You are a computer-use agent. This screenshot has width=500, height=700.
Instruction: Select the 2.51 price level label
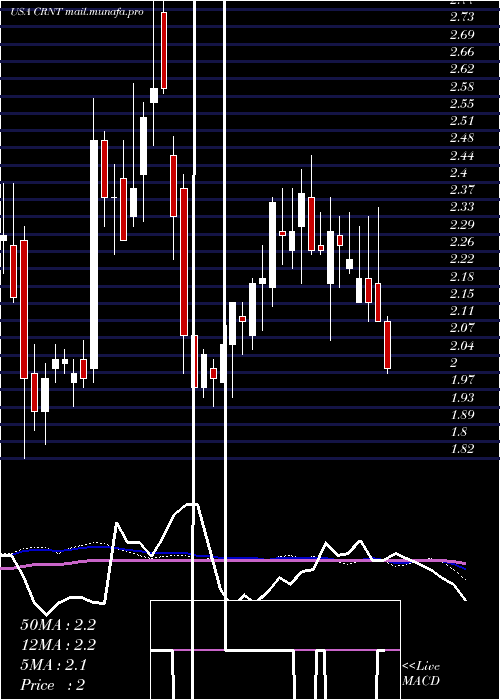click(x=462, y=121)
